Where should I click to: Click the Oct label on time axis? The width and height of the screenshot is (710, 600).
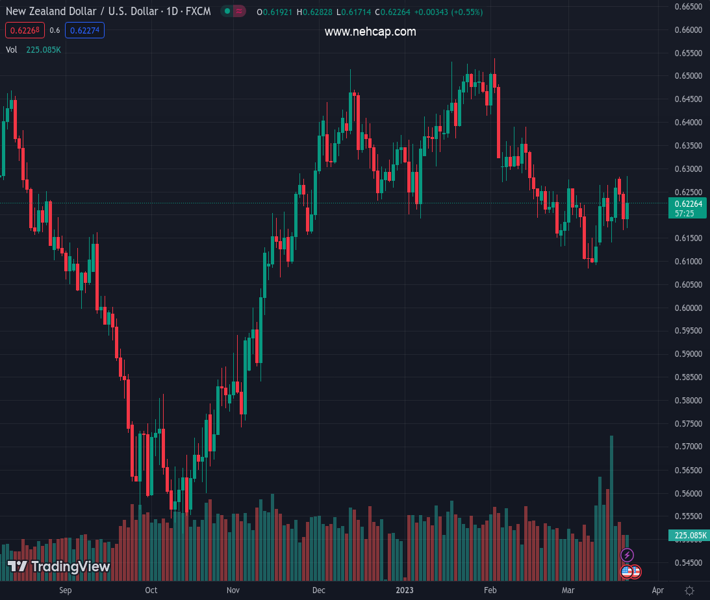pos(151,591)
